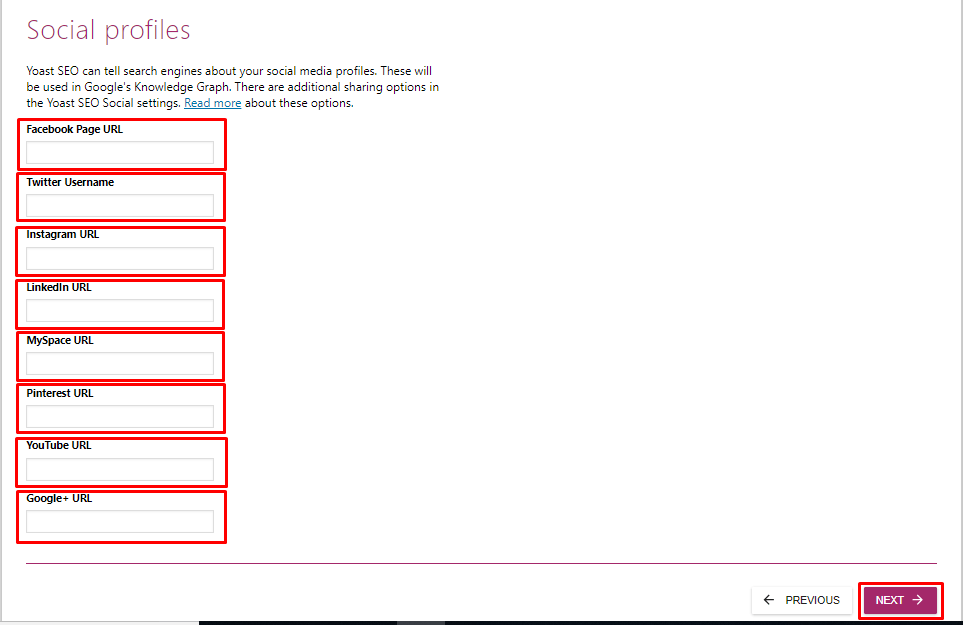963x625 pixels.
Task: Click the 'LinkedIn URL' label text
Action: tap(59, 287)
